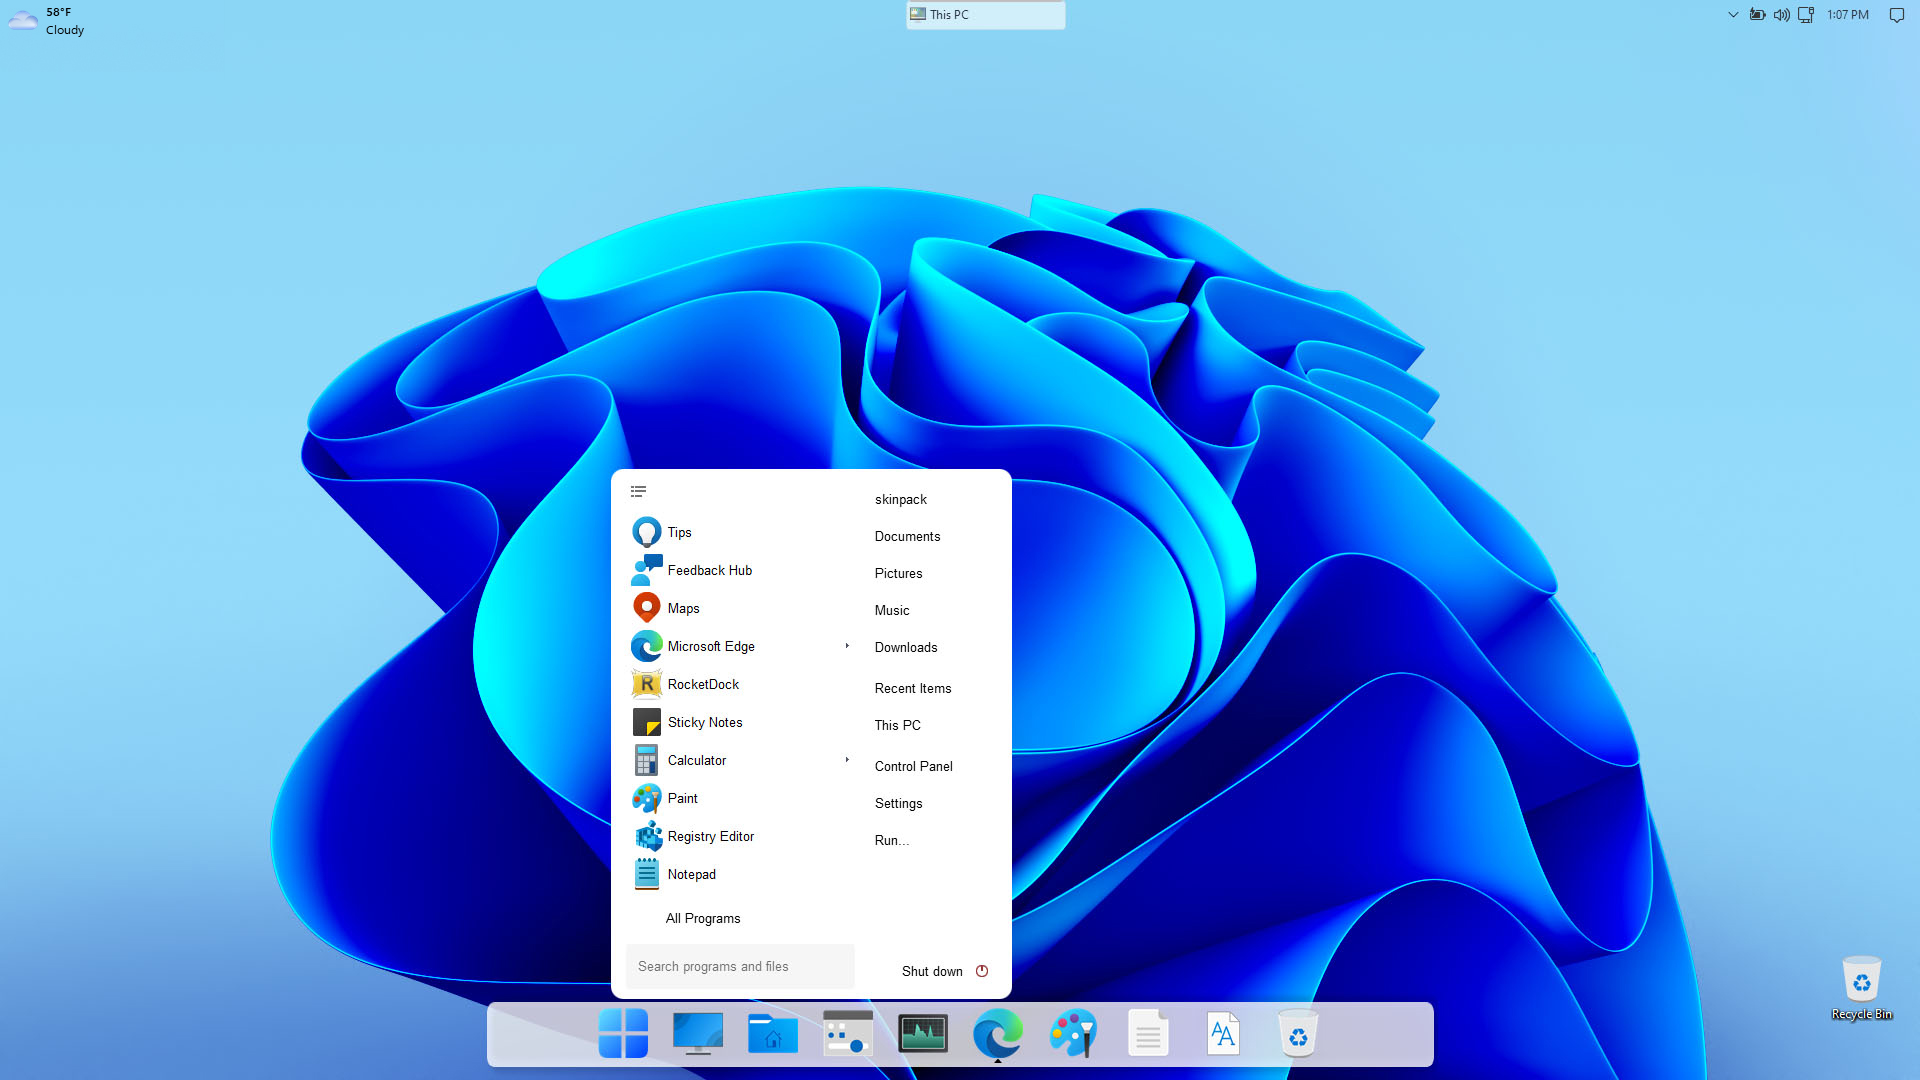Select Registry Editor in start menu
This screenshot has height=1080, width=1920.
710,836
